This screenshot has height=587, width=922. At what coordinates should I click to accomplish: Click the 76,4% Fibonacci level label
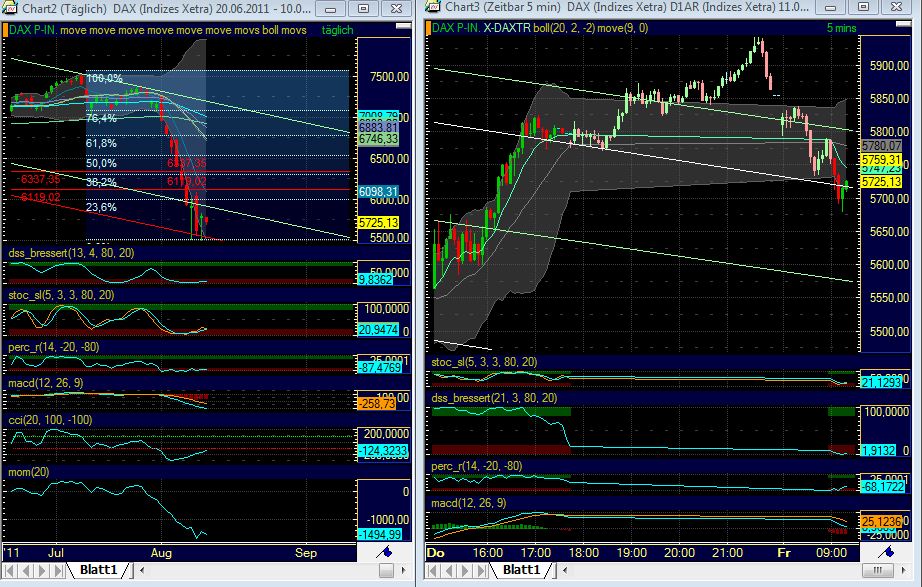point(102,118)
